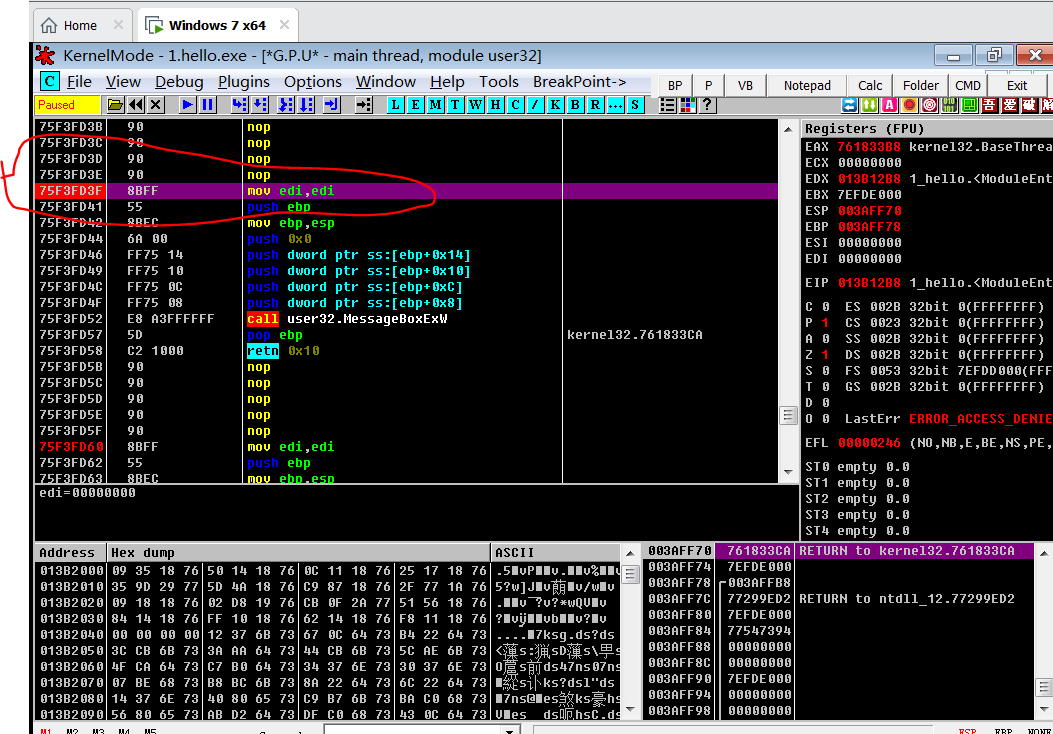The image size is (1053, 734).
Task: Click the Registers (FPU) pane header
Action: [x=927, y=128]
